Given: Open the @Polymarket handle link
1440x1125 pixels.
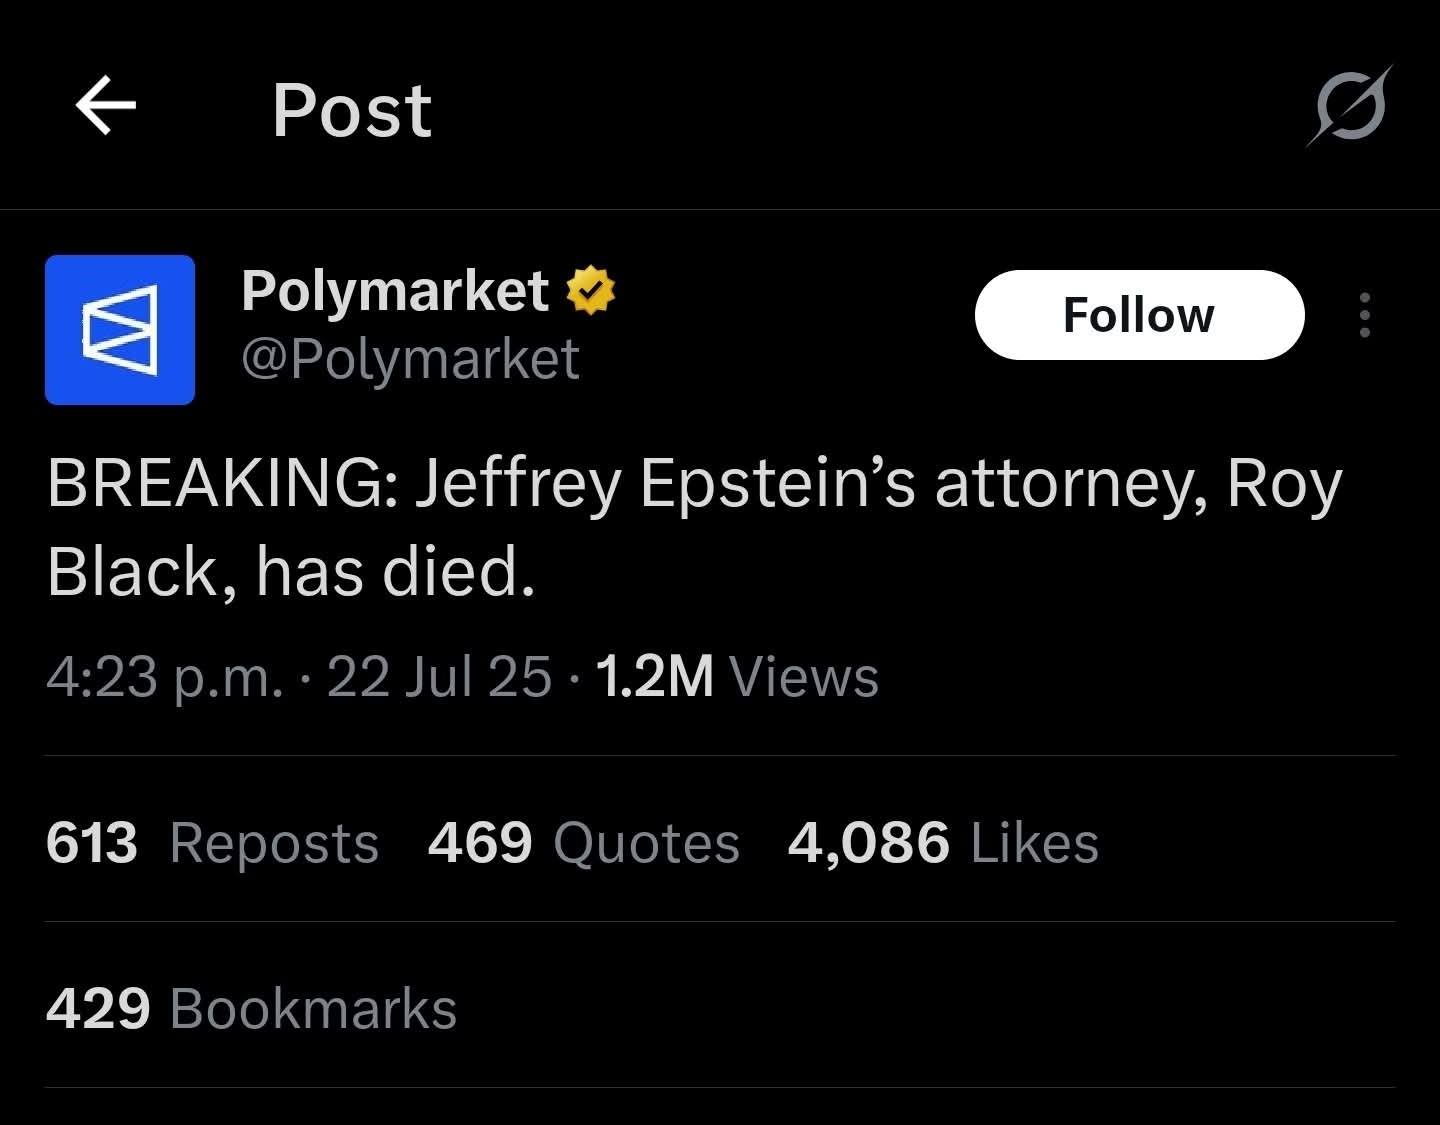Looking at the screenshot, I should pos(410,359).
